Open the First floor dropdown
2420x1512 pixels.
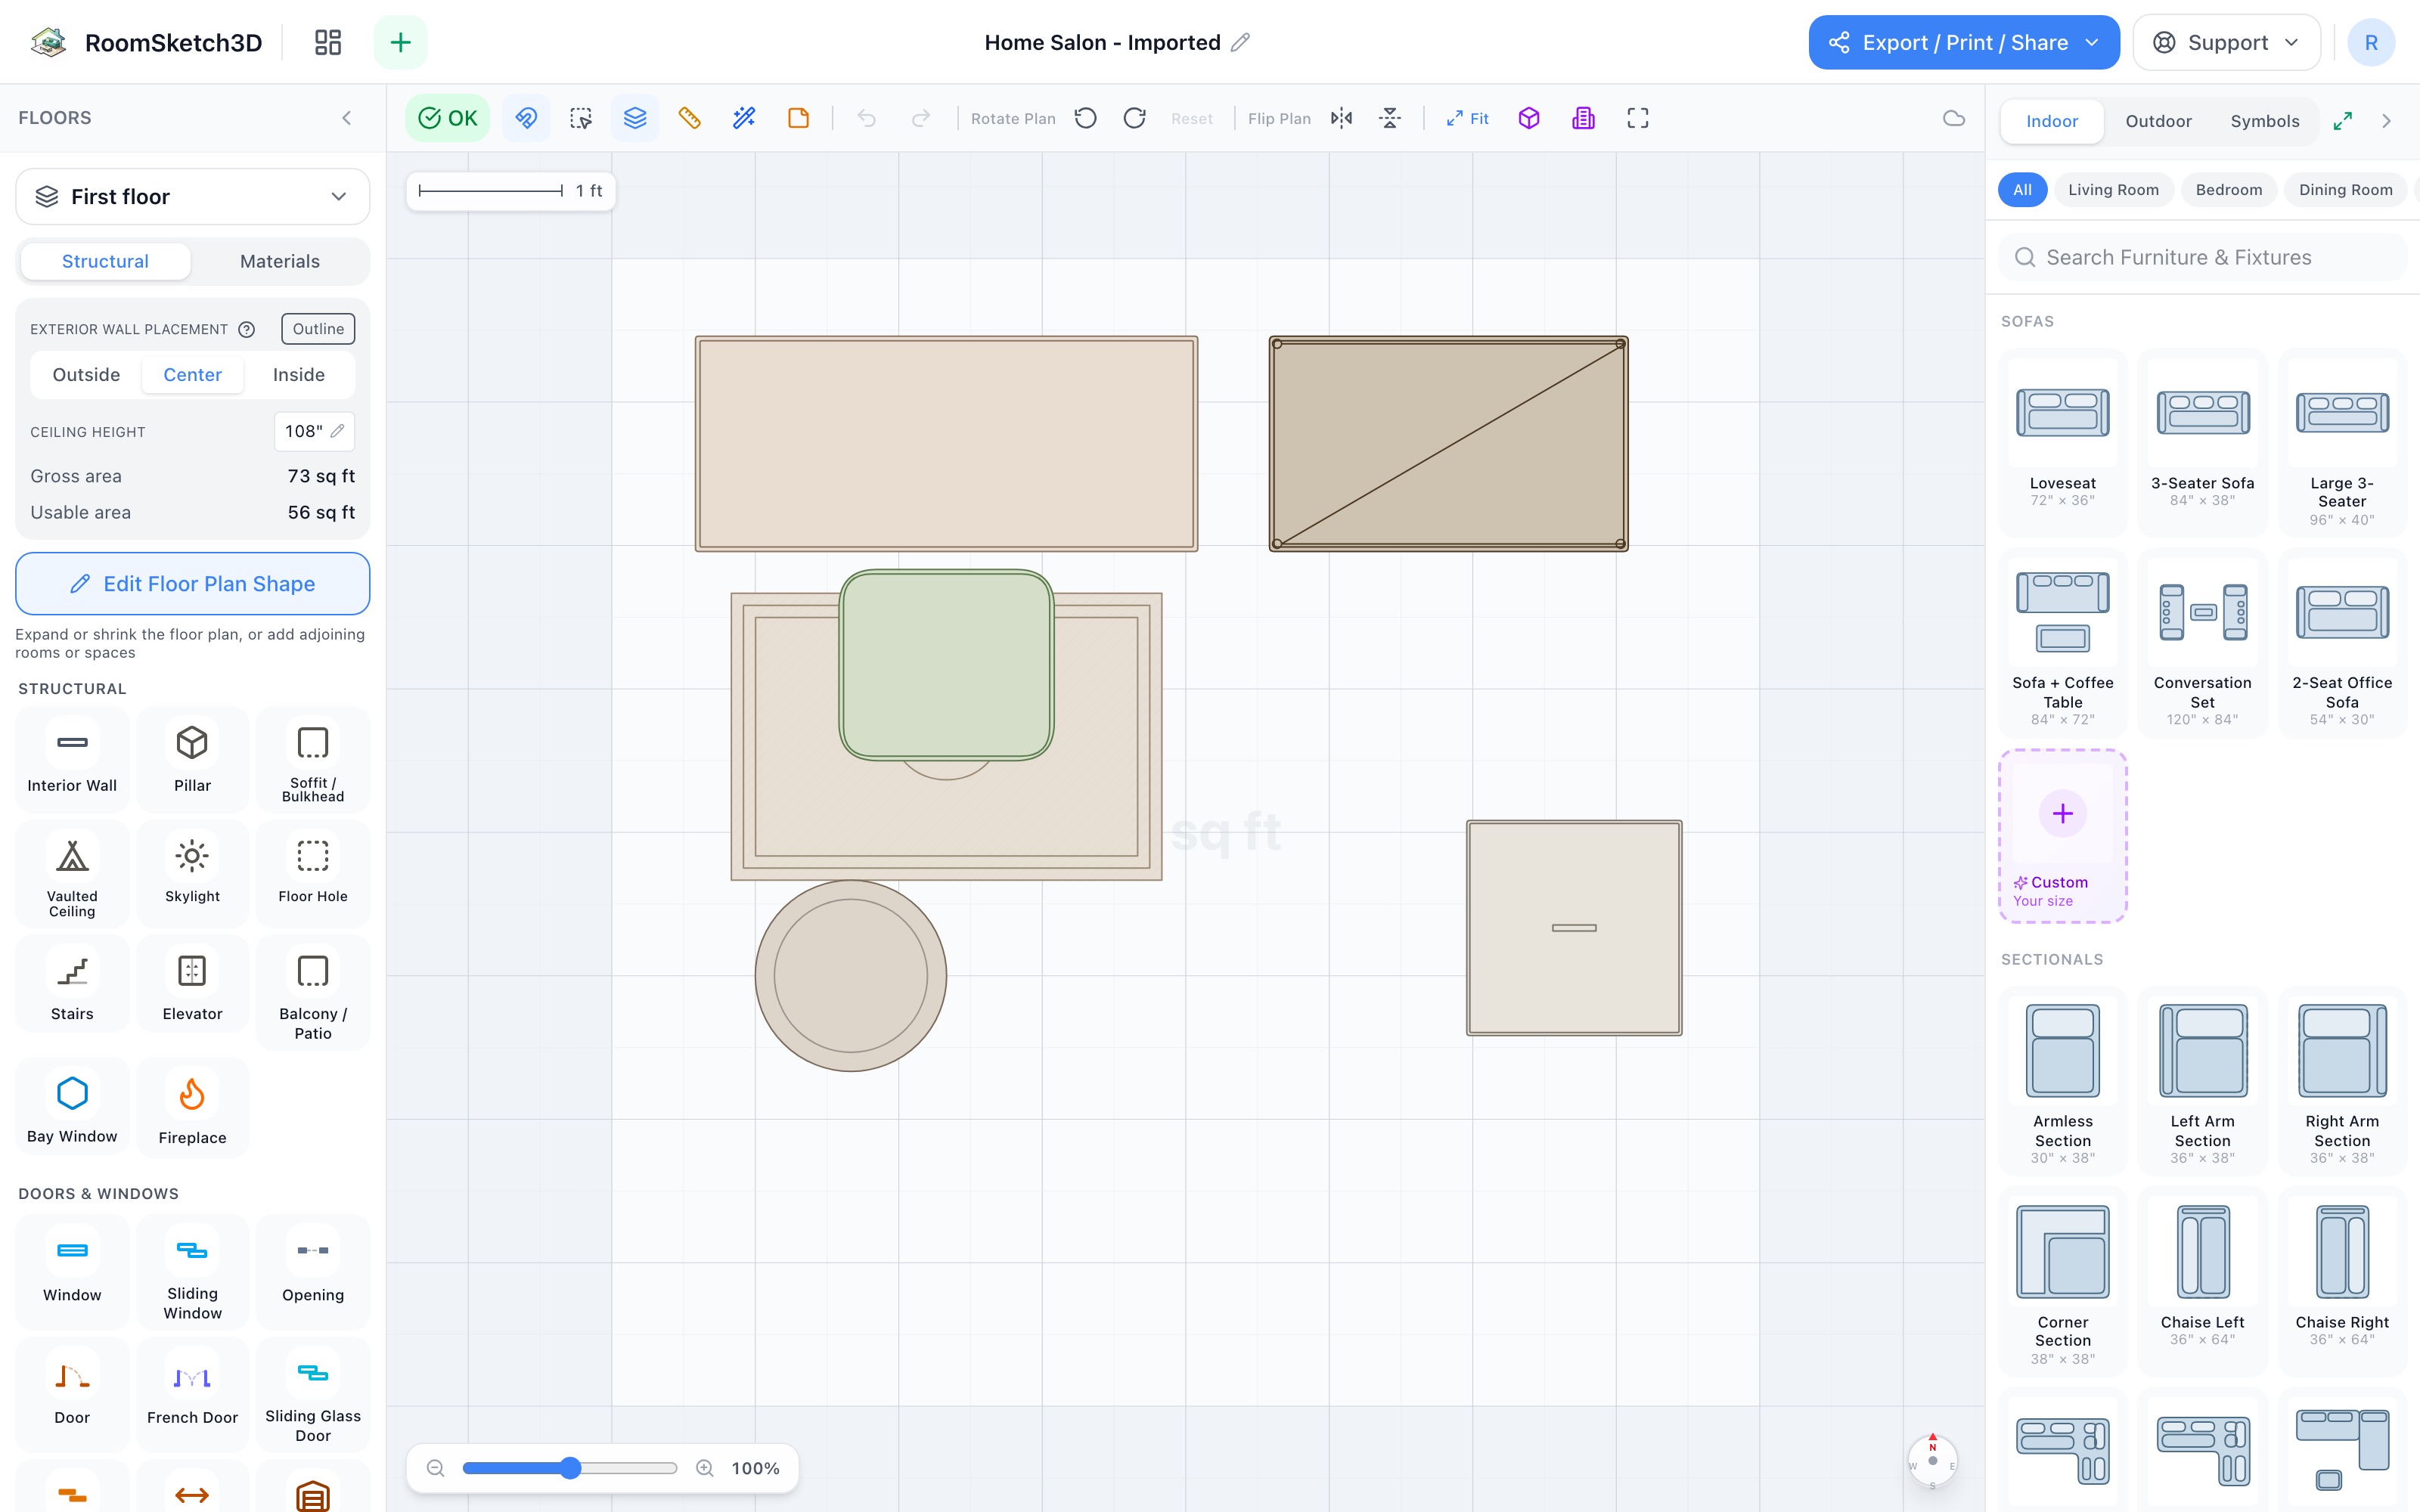click(193, 196)
